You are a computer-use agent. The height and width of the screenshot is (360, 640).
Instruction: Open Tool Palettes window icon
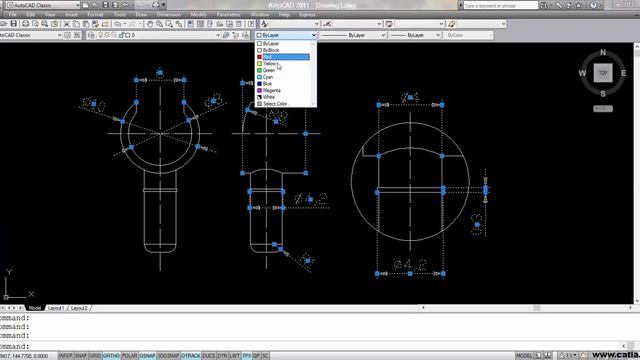click(x=210, y=24)
